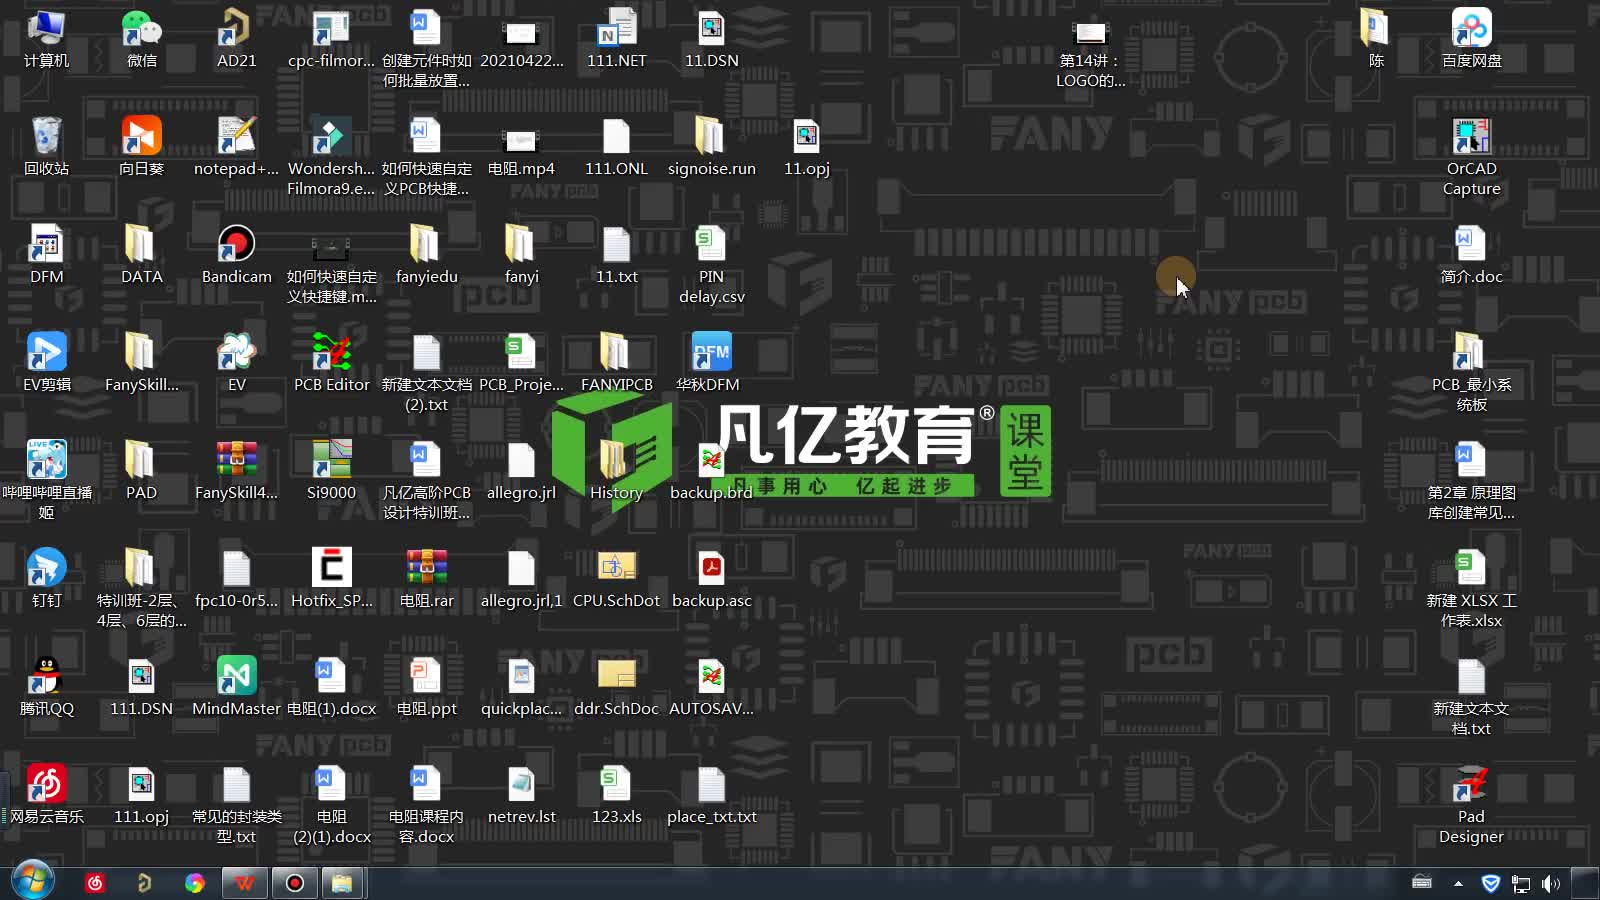The image size is (1600, 900).
Task: Select the 百度网盘 desktop icon
Action: [x=1471, y=30]
